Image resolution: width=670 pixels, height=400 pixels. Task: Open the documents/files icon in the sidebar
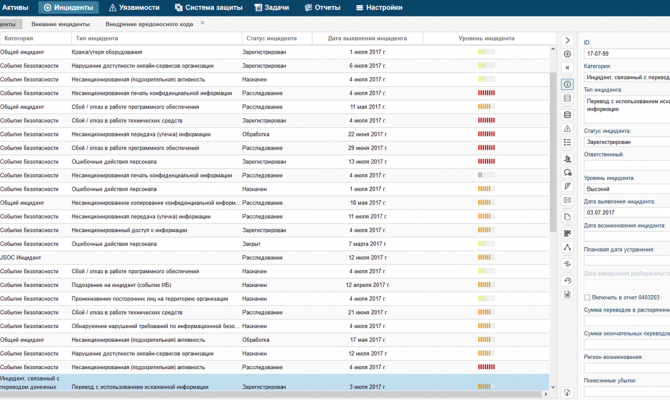(x=567, y=217)
